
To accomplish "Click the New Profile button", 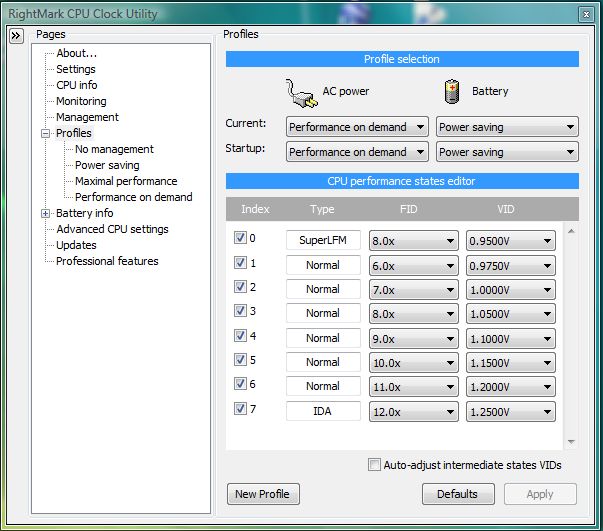I will point(263,494).
